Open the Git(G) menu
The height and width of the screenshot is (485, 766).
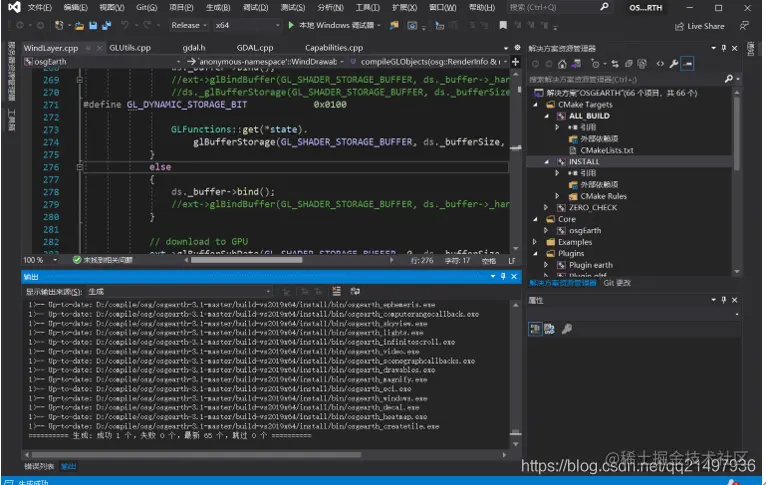(x=146, y=7)
